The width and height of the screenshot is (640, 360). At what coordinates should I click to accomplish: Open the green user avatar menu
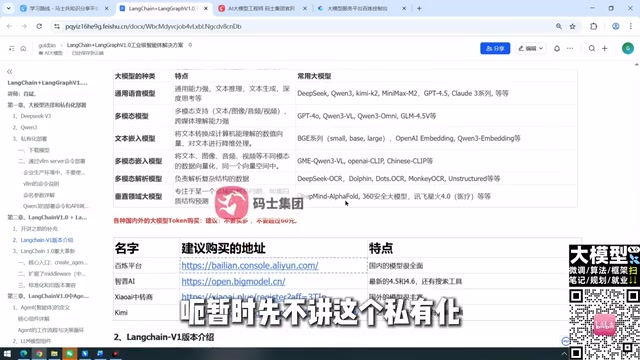click(628, 48)
